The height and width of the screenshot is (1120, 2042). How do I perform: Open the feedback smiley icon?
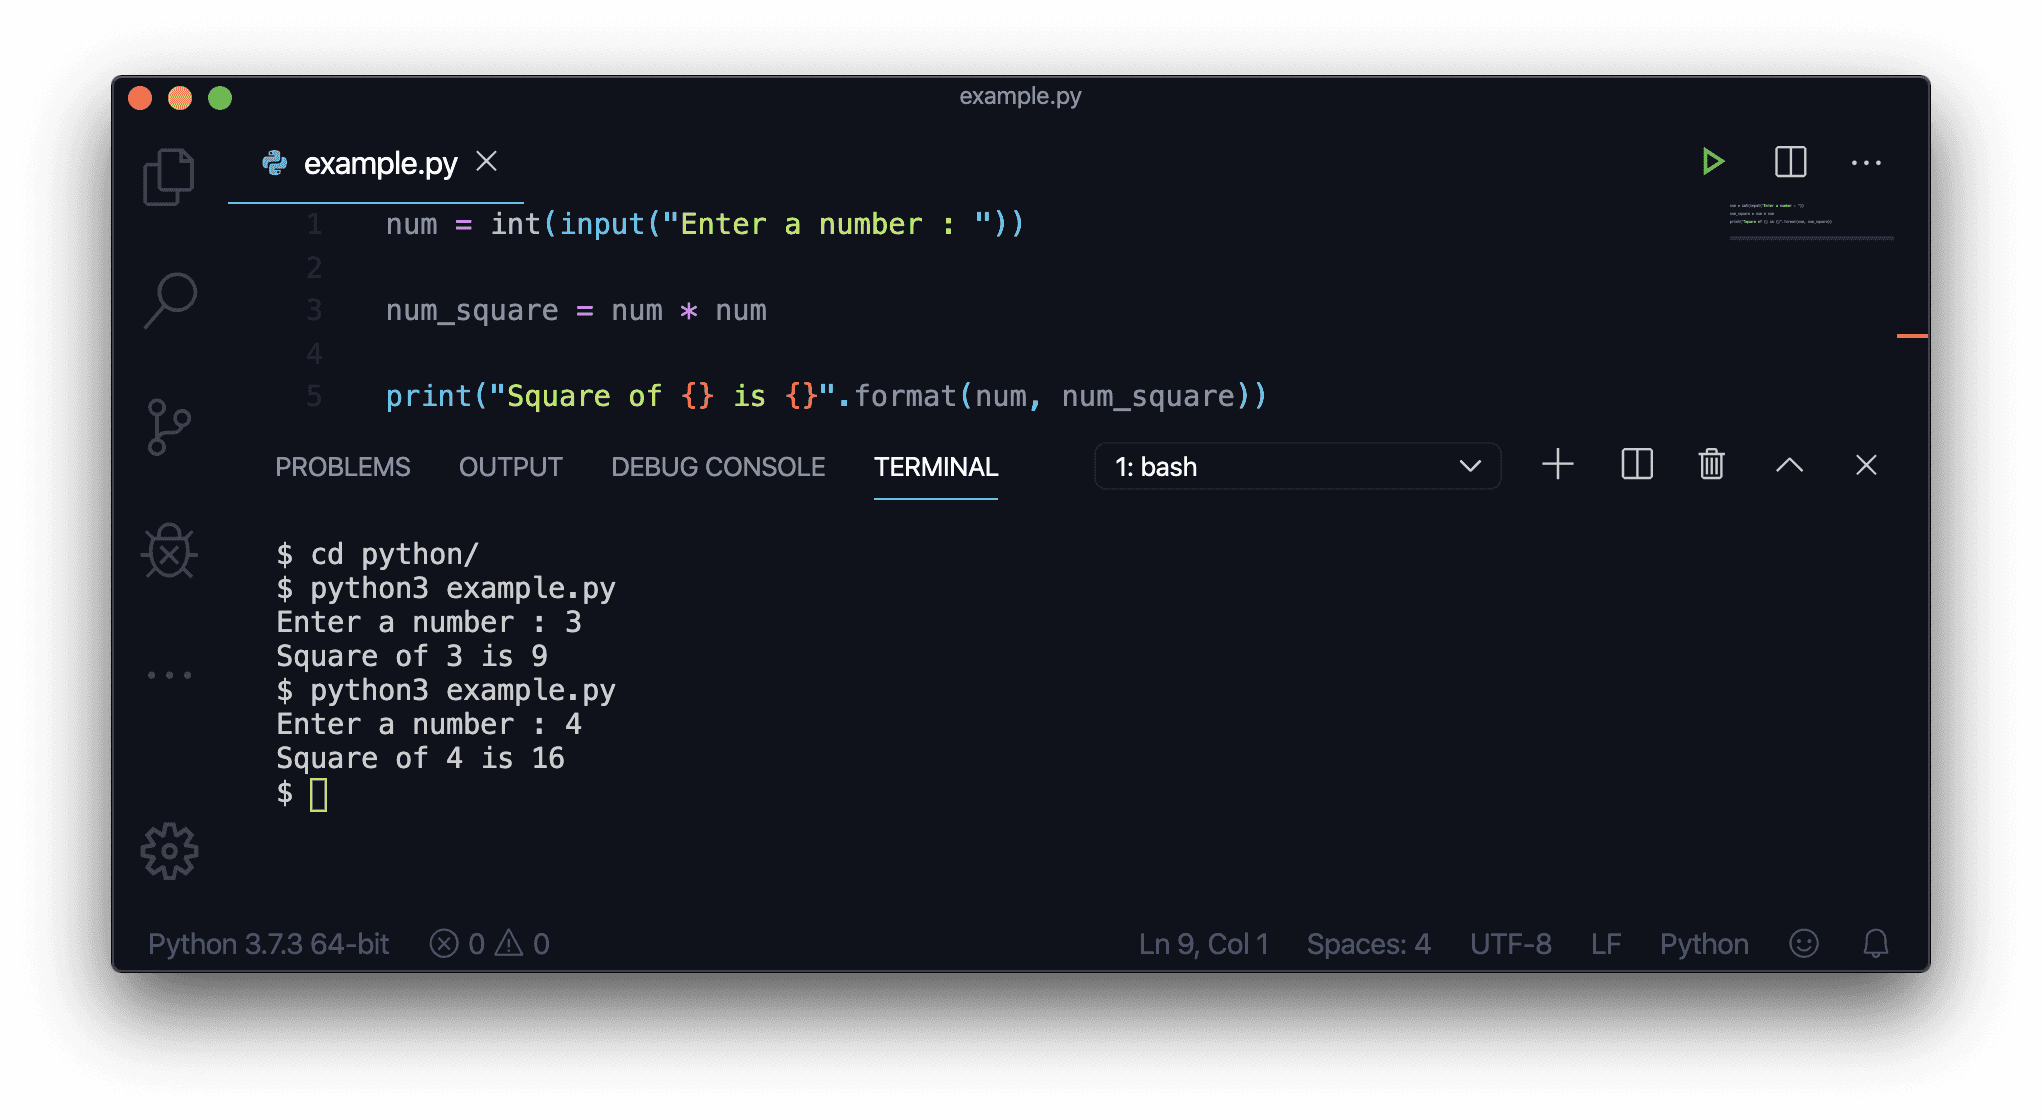click(x=1803, y=943)
